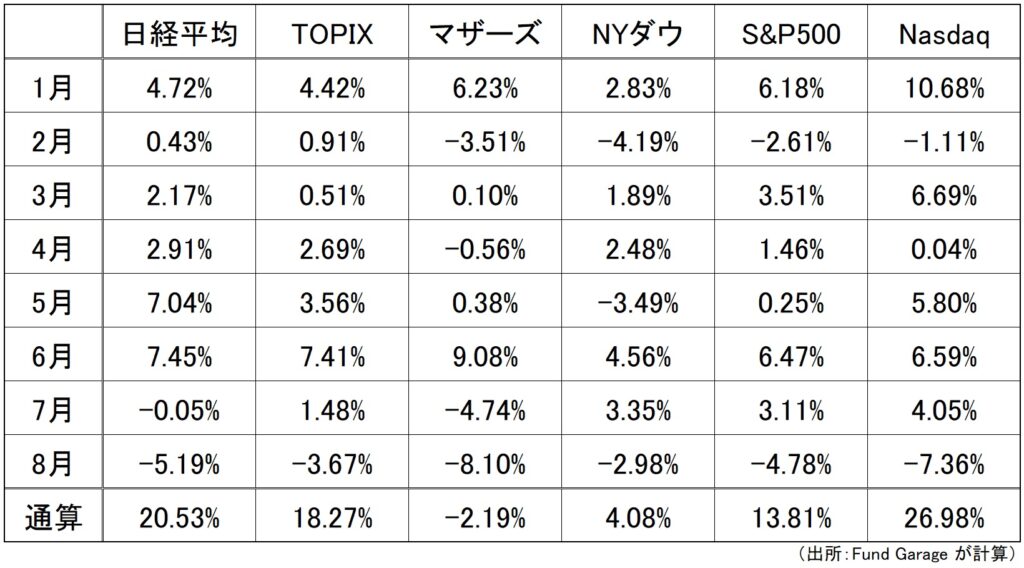Image resolution: width=1024 pixels, height=568 pixels.
Task: Click the Nasdaq total cell 26.98%
Action: click(x=942, y=518)
